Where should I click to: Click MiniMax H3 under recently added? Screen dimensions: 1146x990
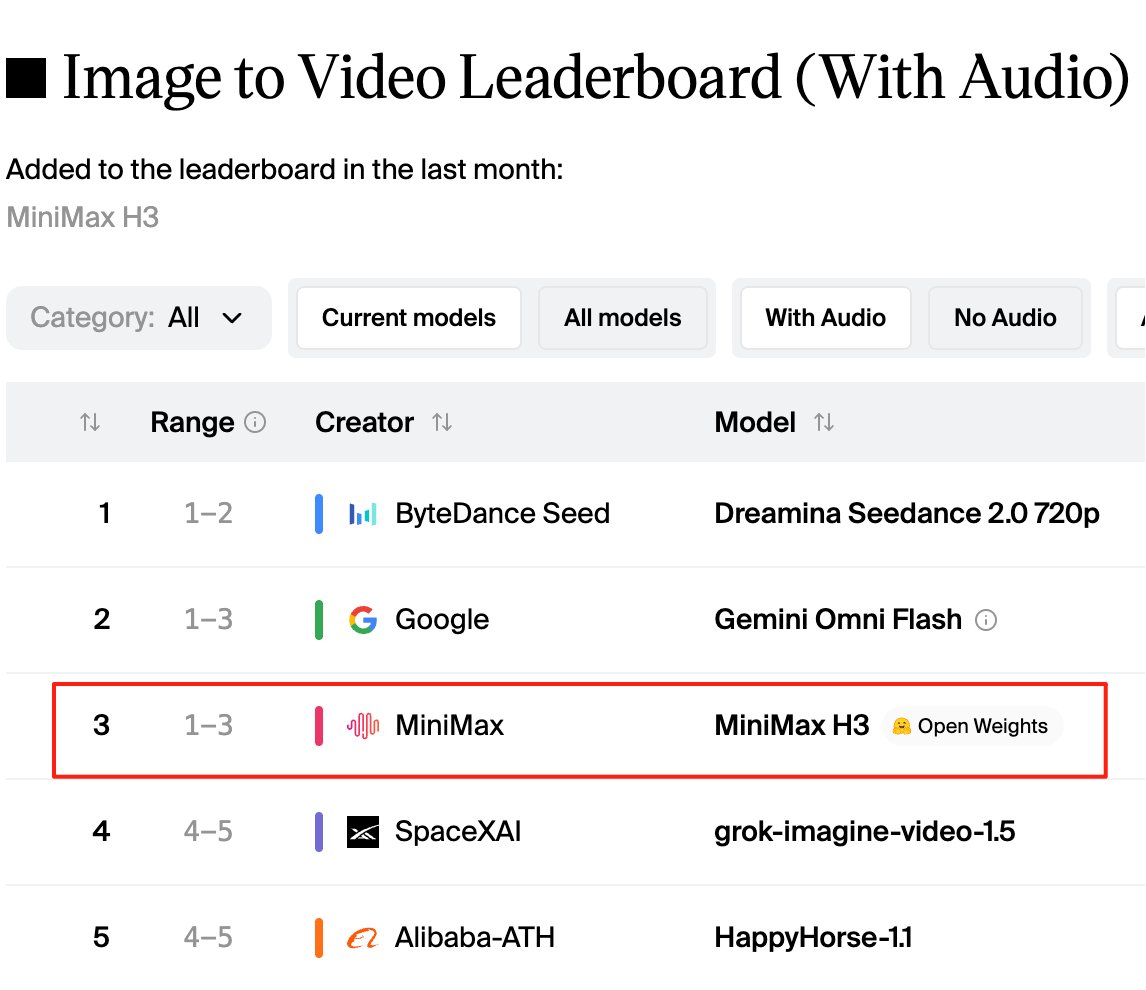pyautogui.click(x=83, y=217)
